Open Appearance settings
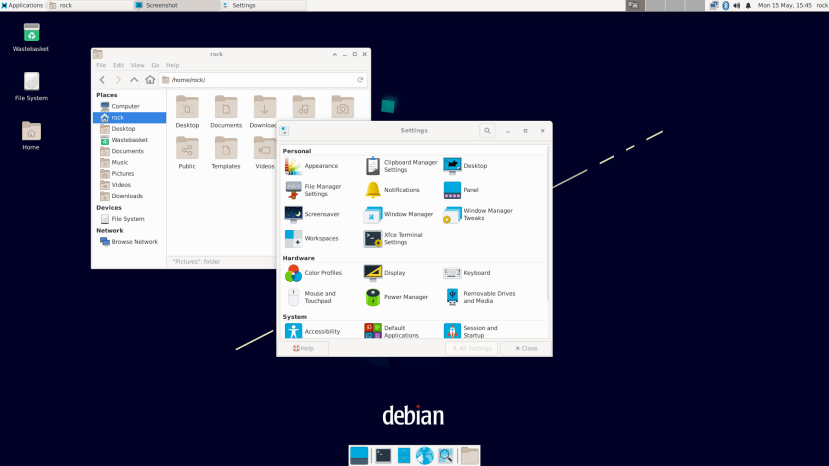Viewport: 829px width, 466px height. (312, 166)
